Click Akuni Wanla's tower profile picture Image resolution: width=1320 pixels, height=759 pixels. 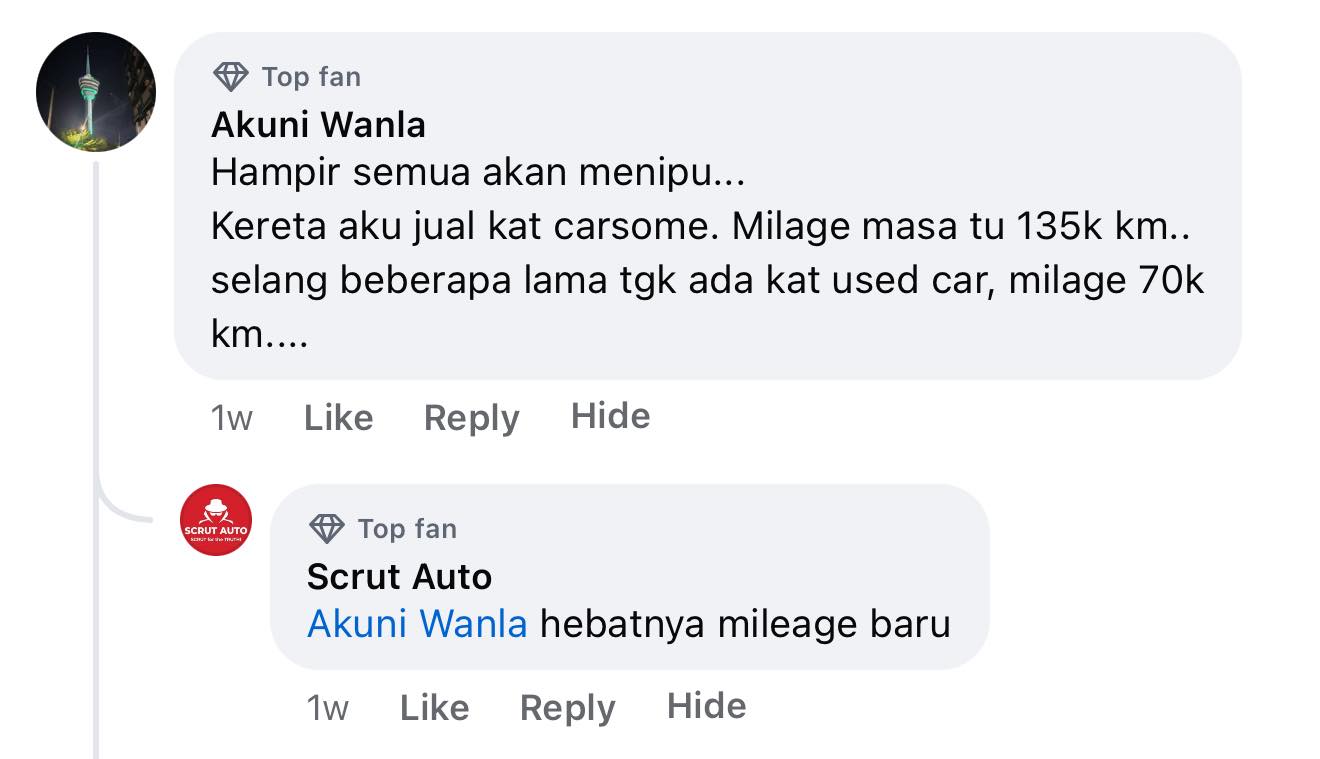[x=96, y=92]
